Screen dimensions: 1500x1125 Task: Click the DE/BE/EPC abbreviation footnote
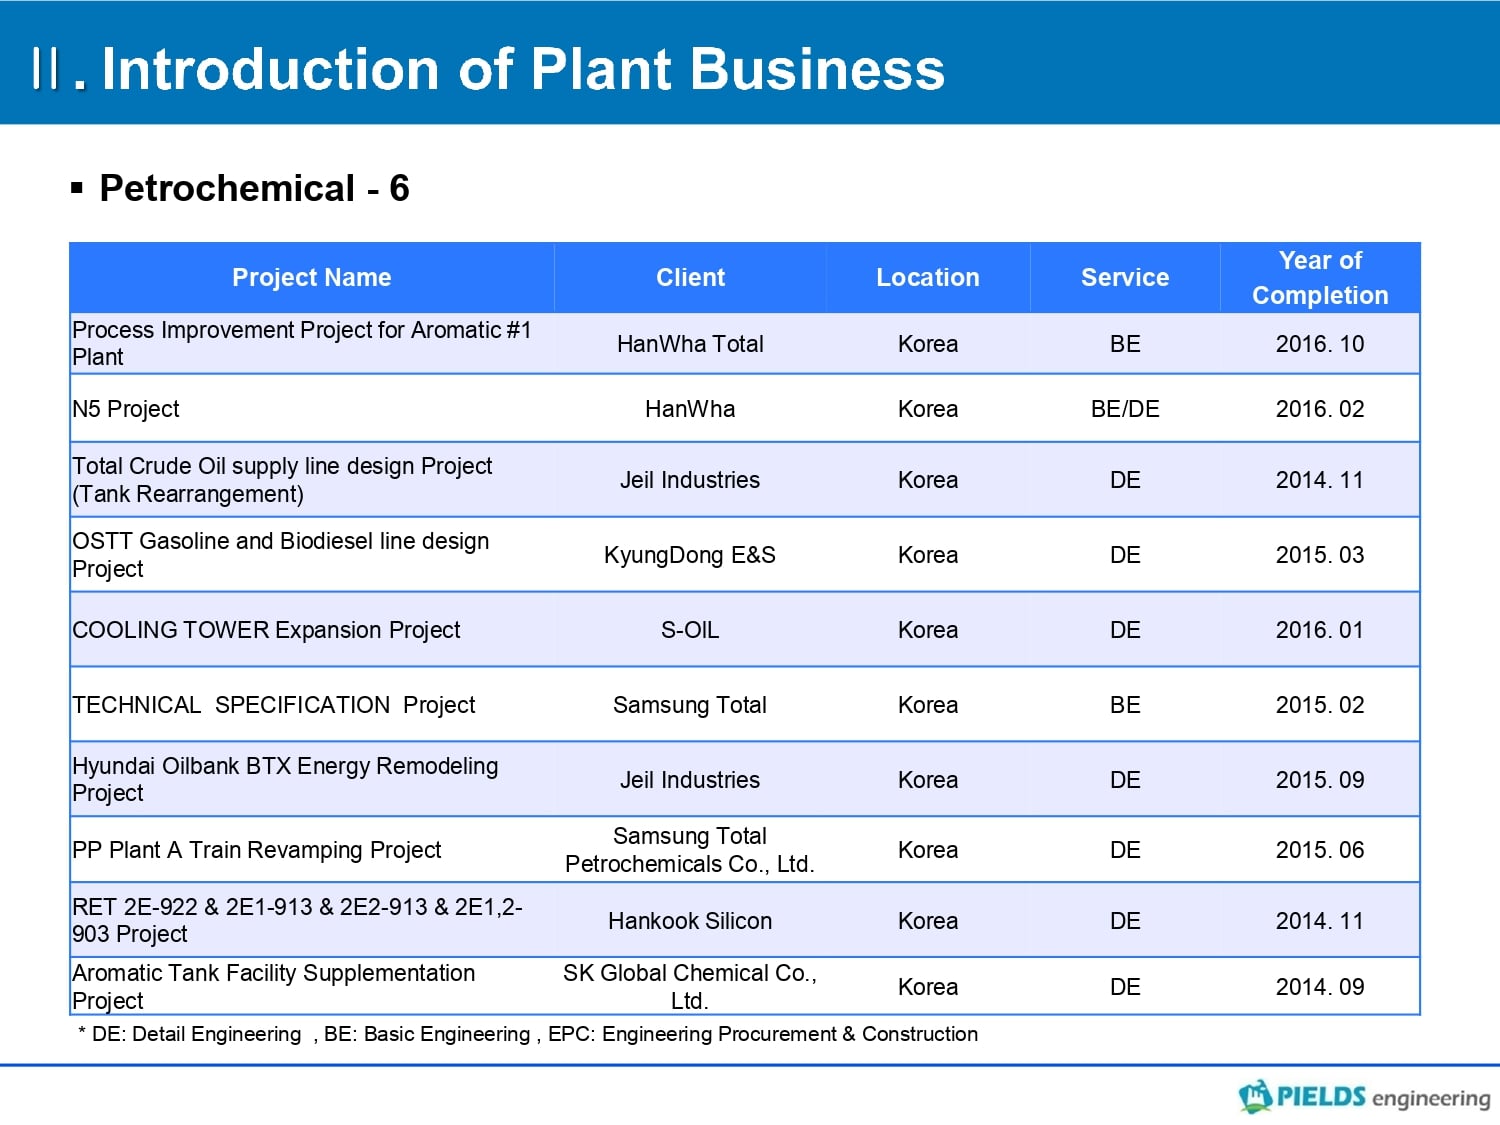tap(528, 1034)
